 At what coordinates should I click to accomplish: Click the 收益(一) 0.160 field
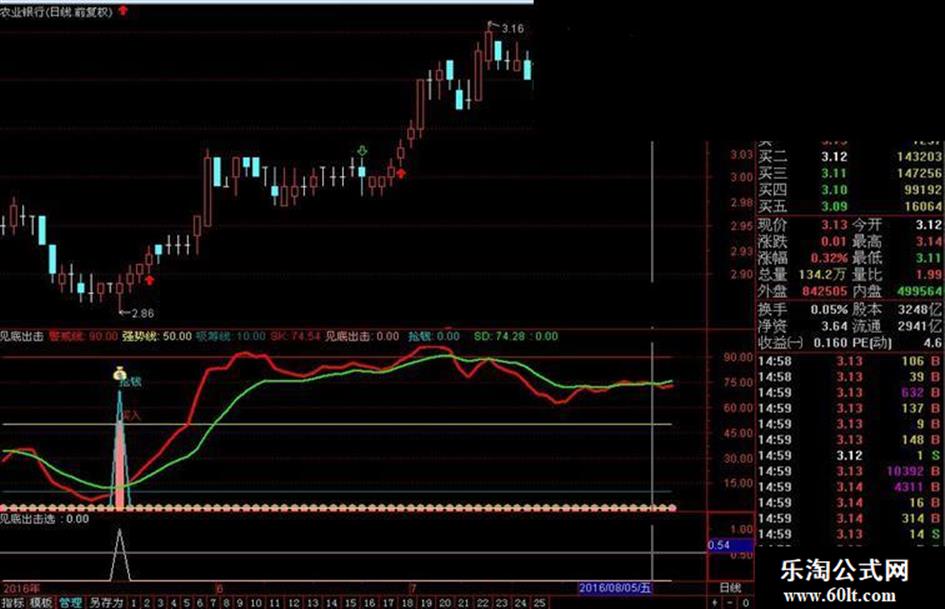coord(803,342)
